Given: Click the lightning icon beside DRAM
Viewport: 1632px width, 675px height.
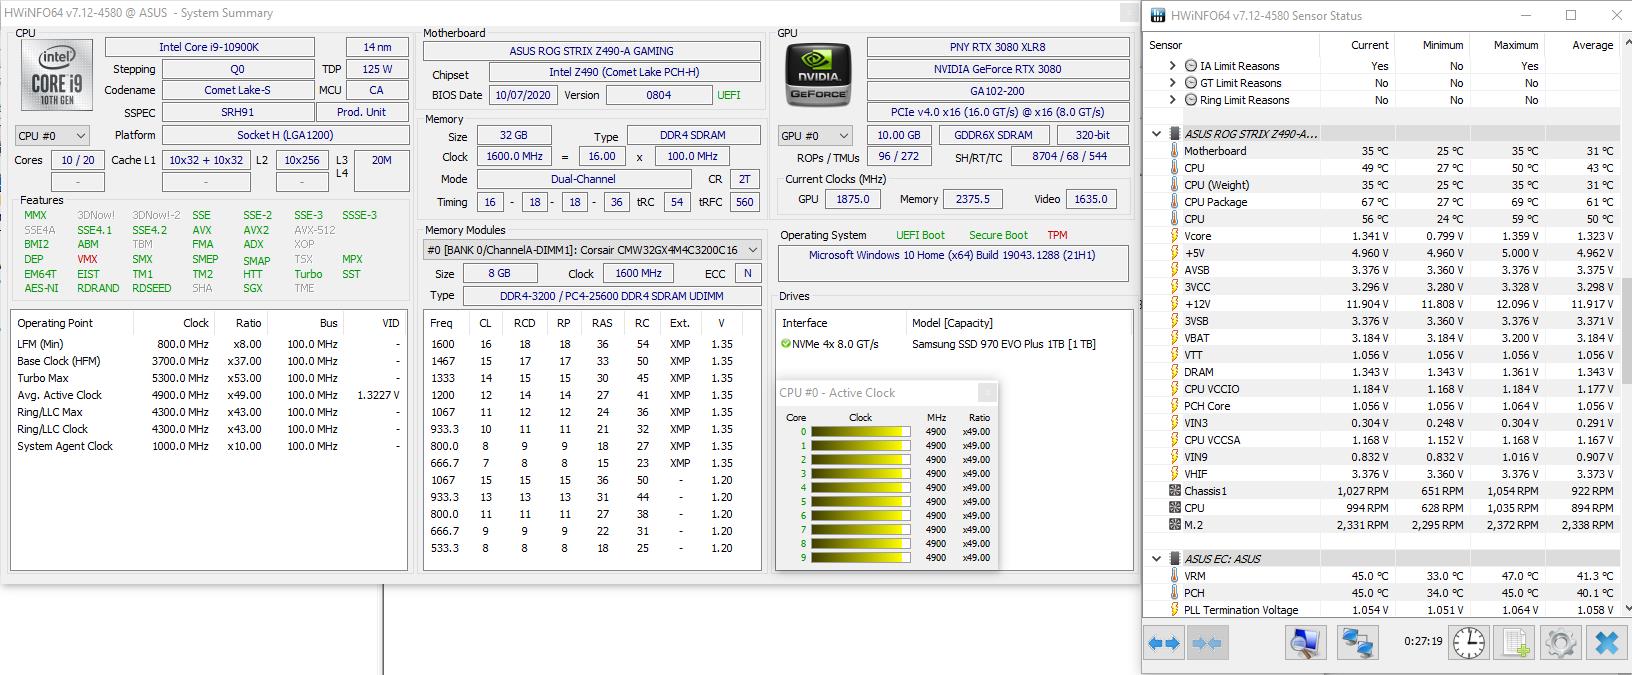Looking at the screenshot, I should coord(1175,372).
